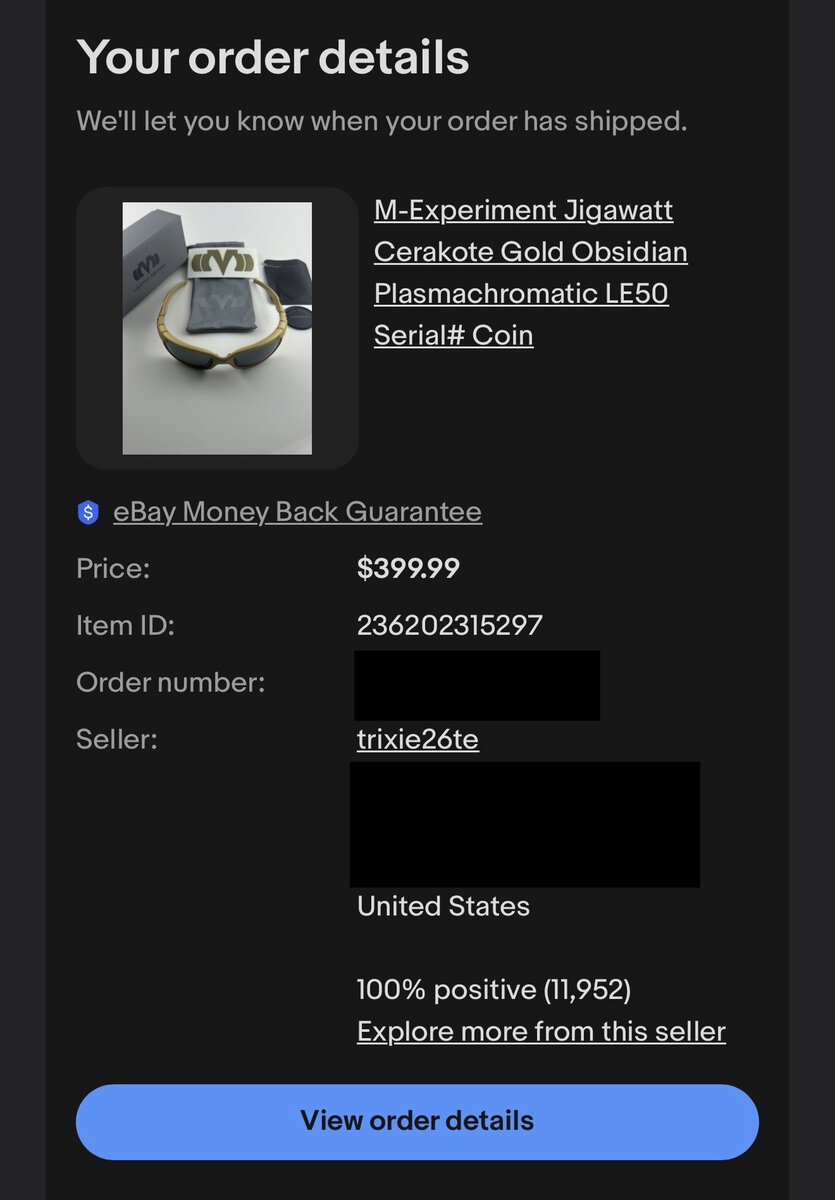Visit seller trixie26te's profile

tap(417, 740)
